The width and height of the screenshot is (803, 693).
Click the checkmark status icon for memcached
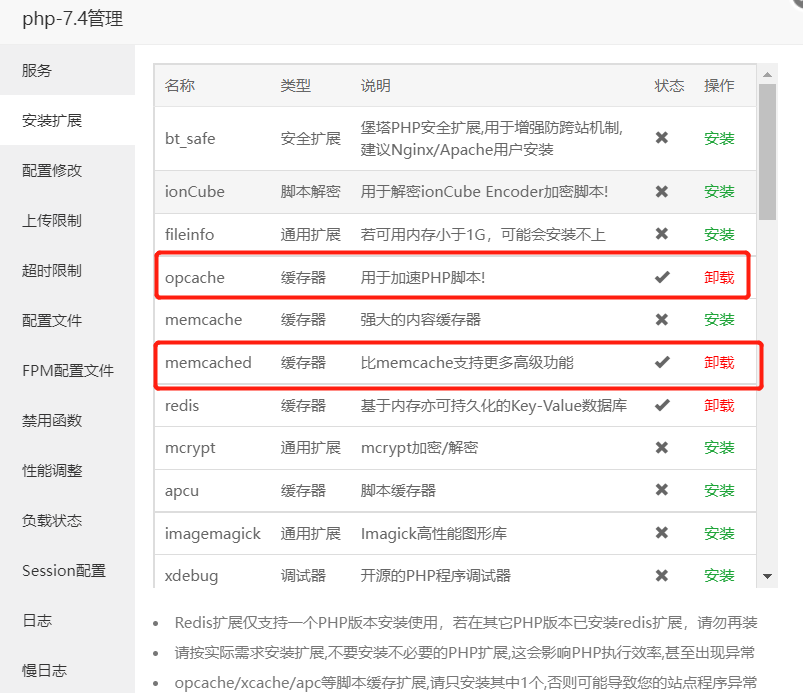[x=662, y=362]
